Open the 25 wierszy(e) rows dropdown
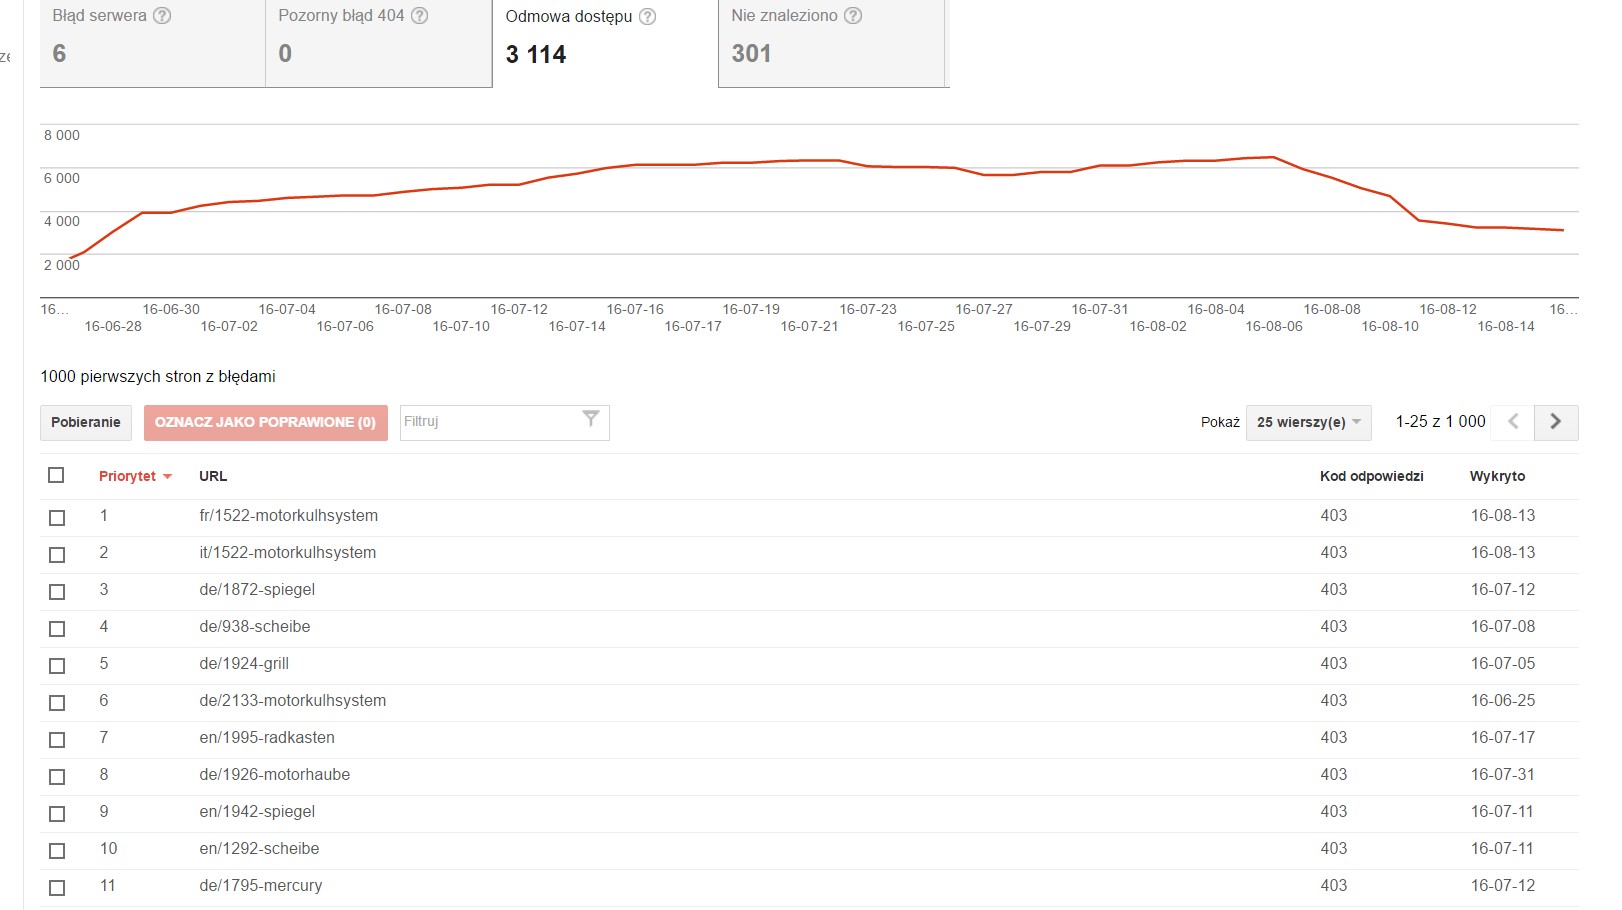The height and width of the screenshot is (910, 1622). (1309, 422)
